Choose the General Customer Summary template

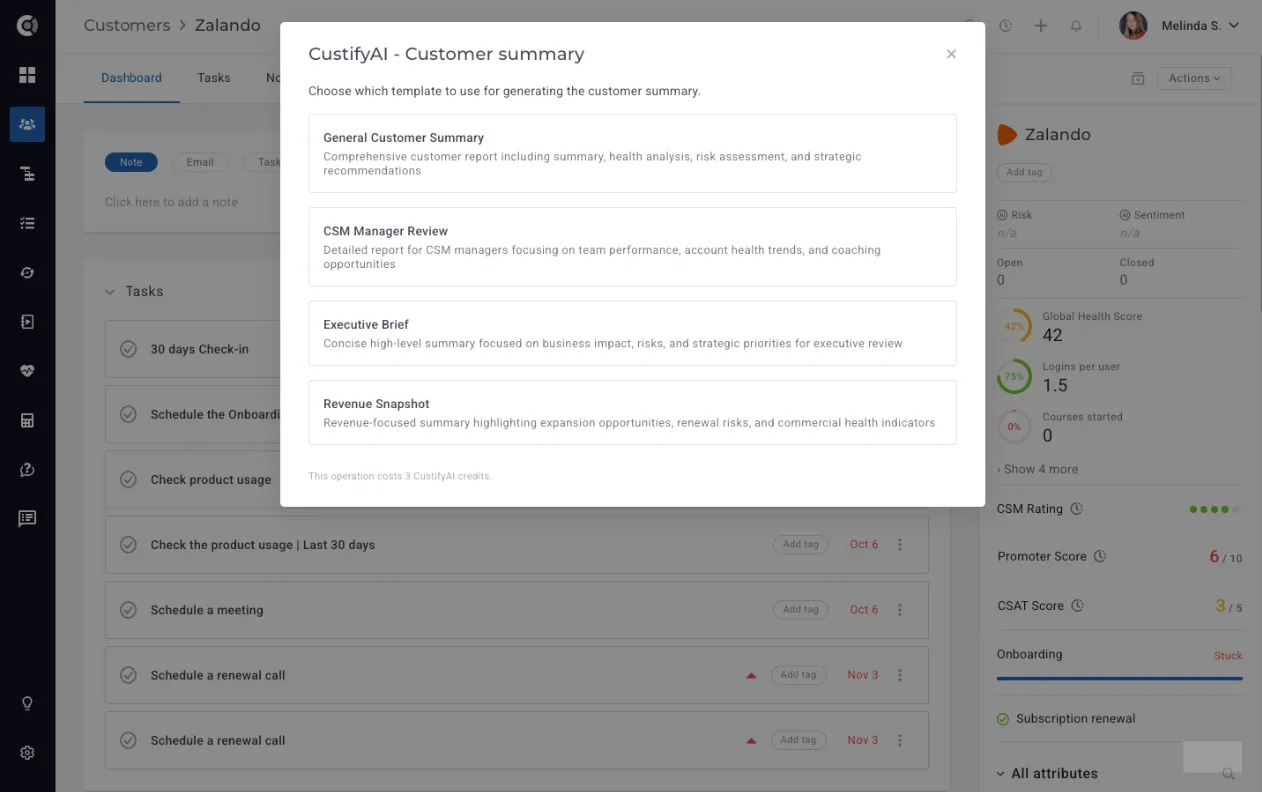tap(632, 153)
